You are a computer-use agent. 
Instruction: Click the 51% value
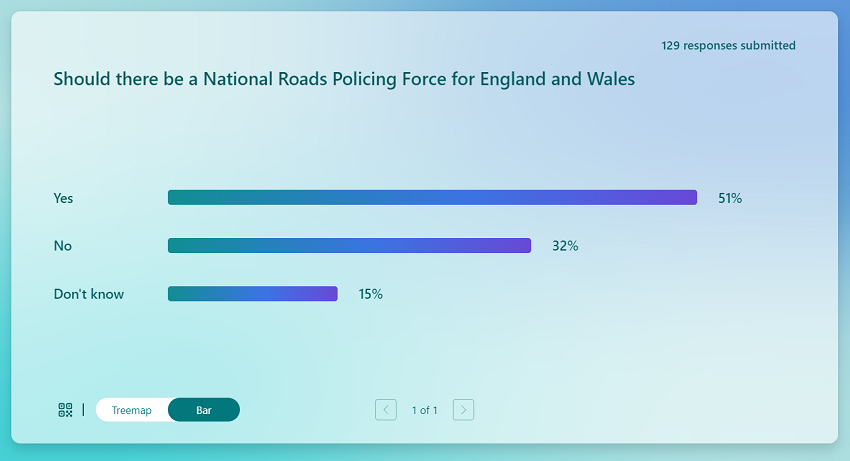coord(730,198)
